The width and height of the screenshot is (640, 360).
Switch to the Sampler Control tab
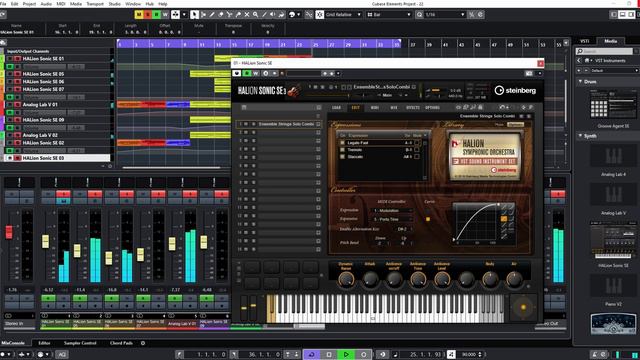pyautogui.click(x=80, y=343)
